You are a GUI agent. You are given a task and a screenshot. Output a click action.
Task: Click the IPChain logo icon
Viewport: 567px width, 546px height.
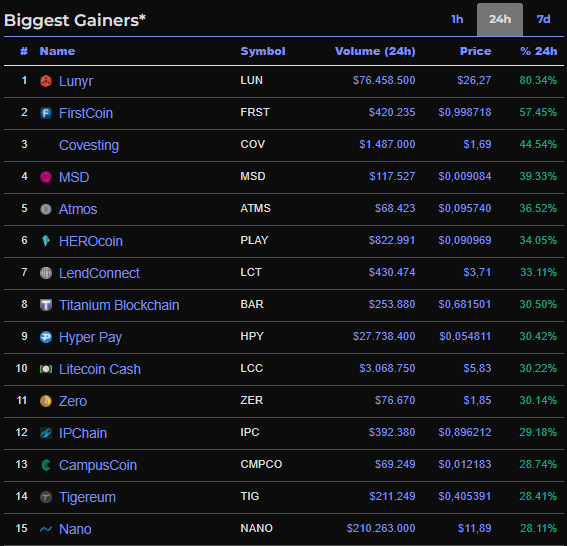click(x=46, y=433)
